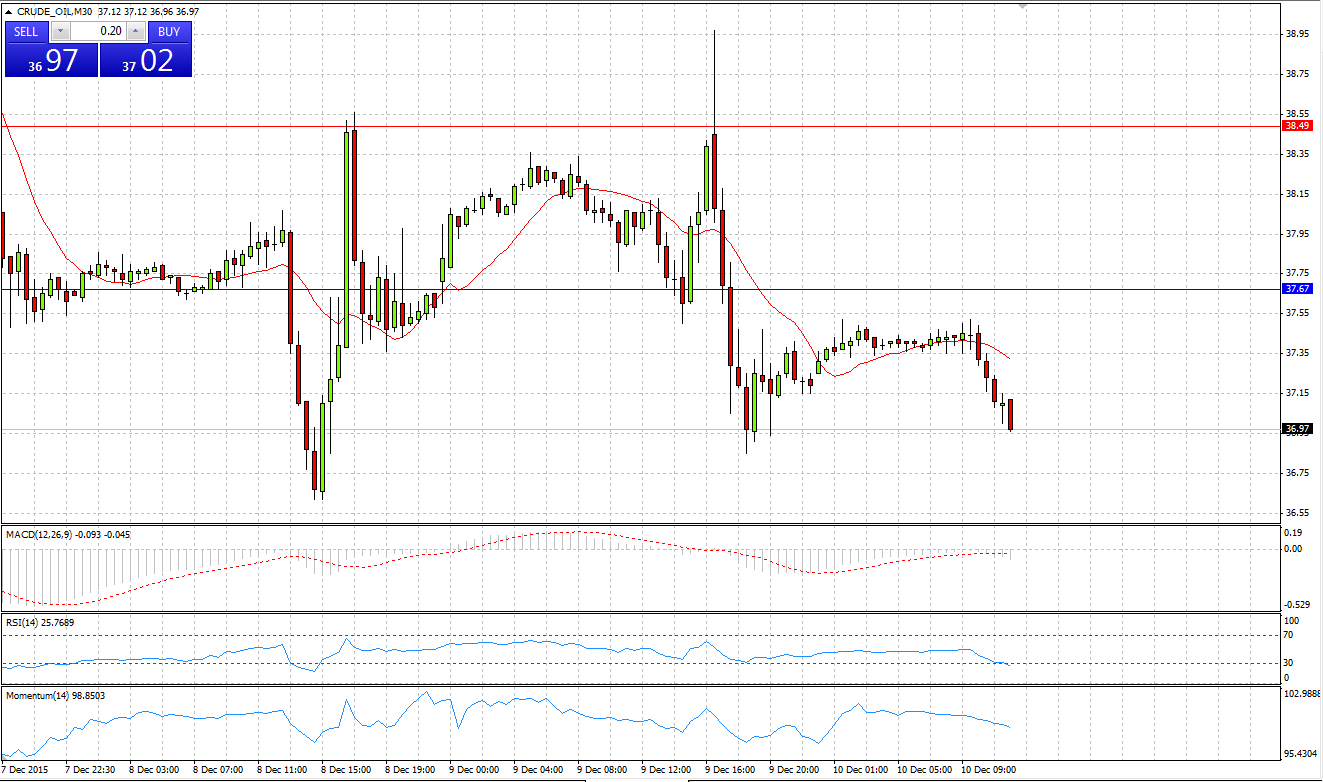Click the BUY button
Viewport: 1323px width, 782px height.
(x=169, y=31)
